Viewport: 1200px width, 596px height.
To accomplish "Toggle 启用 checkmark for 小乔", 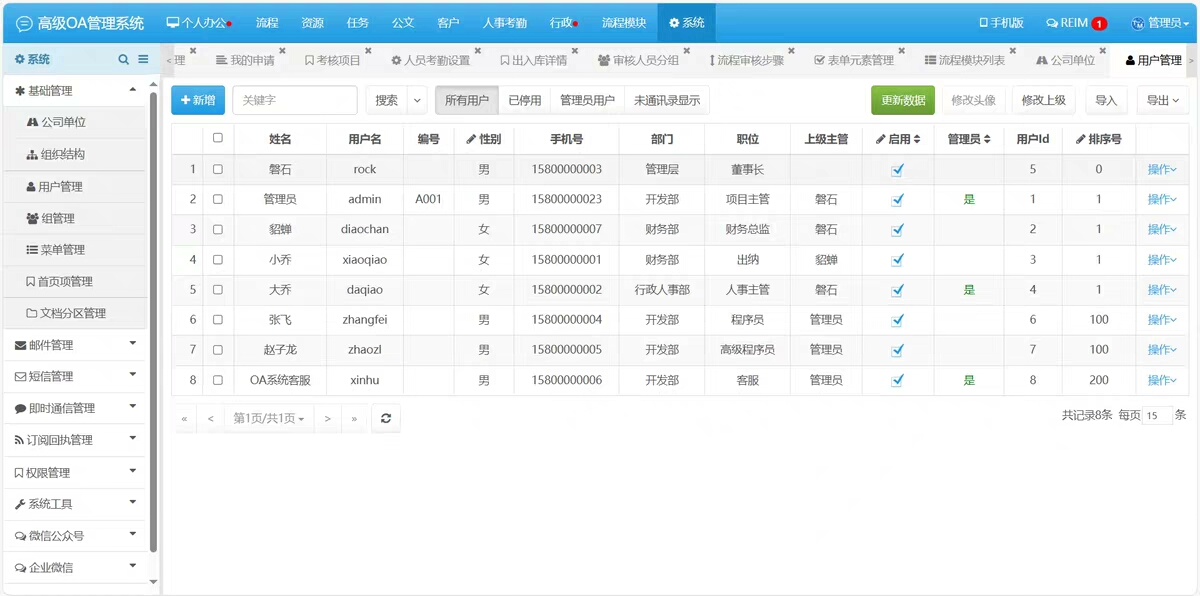I will (x=898, y=260).
